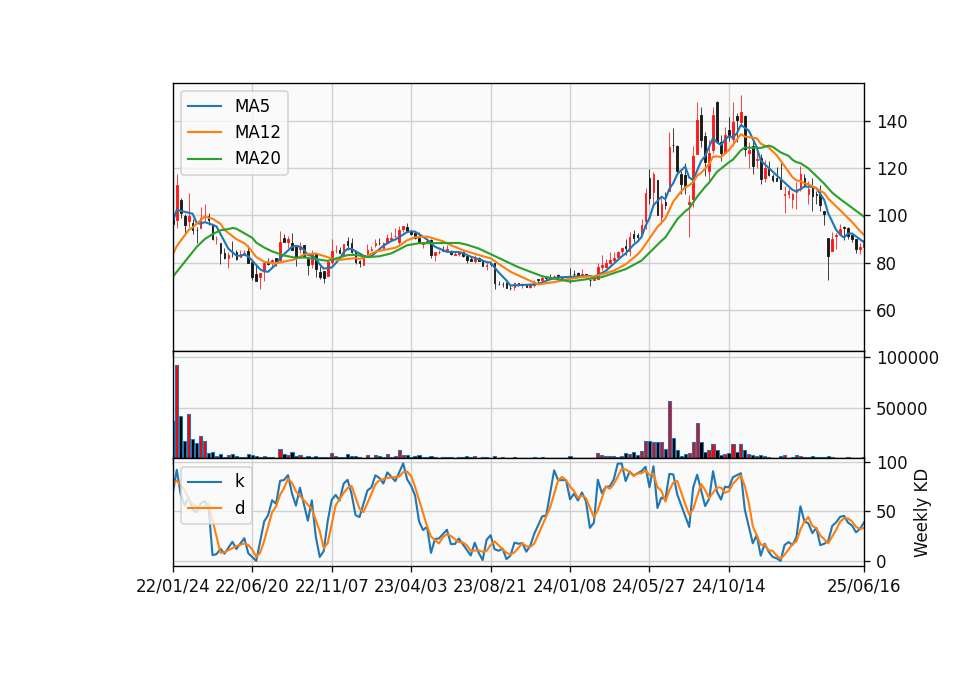Viewport: 960px width, 690px height.
Task: Click the 24/05/27 date label
Action: 649,586
